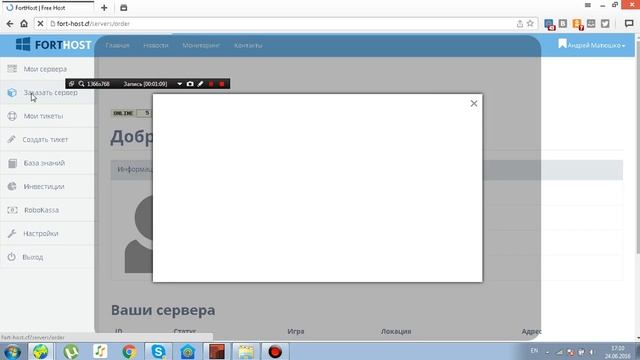Click the money icon beside RoboKassa
Screen dimensions: 640x360
(x=12, y=210)
